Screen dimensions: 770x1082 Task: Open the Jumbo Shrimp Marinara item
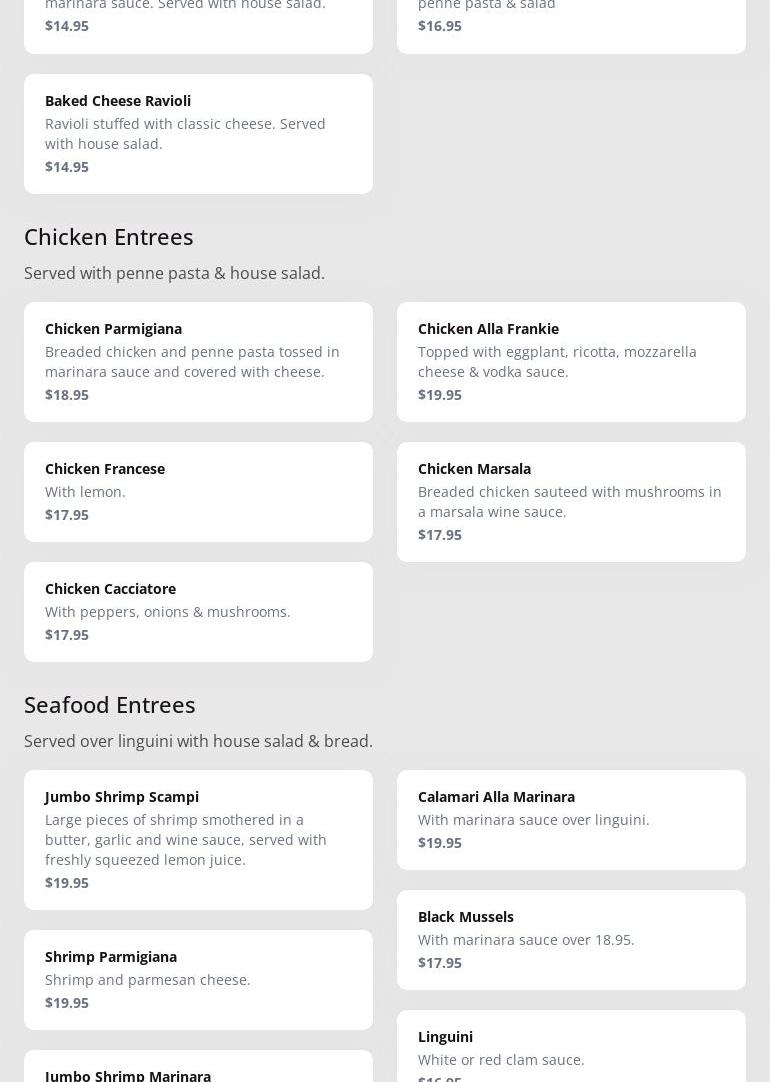pos(198,1070)
